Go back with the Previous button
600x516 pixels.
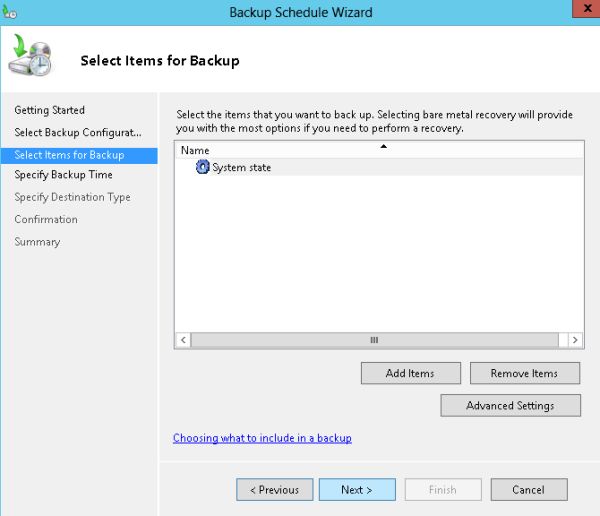click(x=275, y=490)
